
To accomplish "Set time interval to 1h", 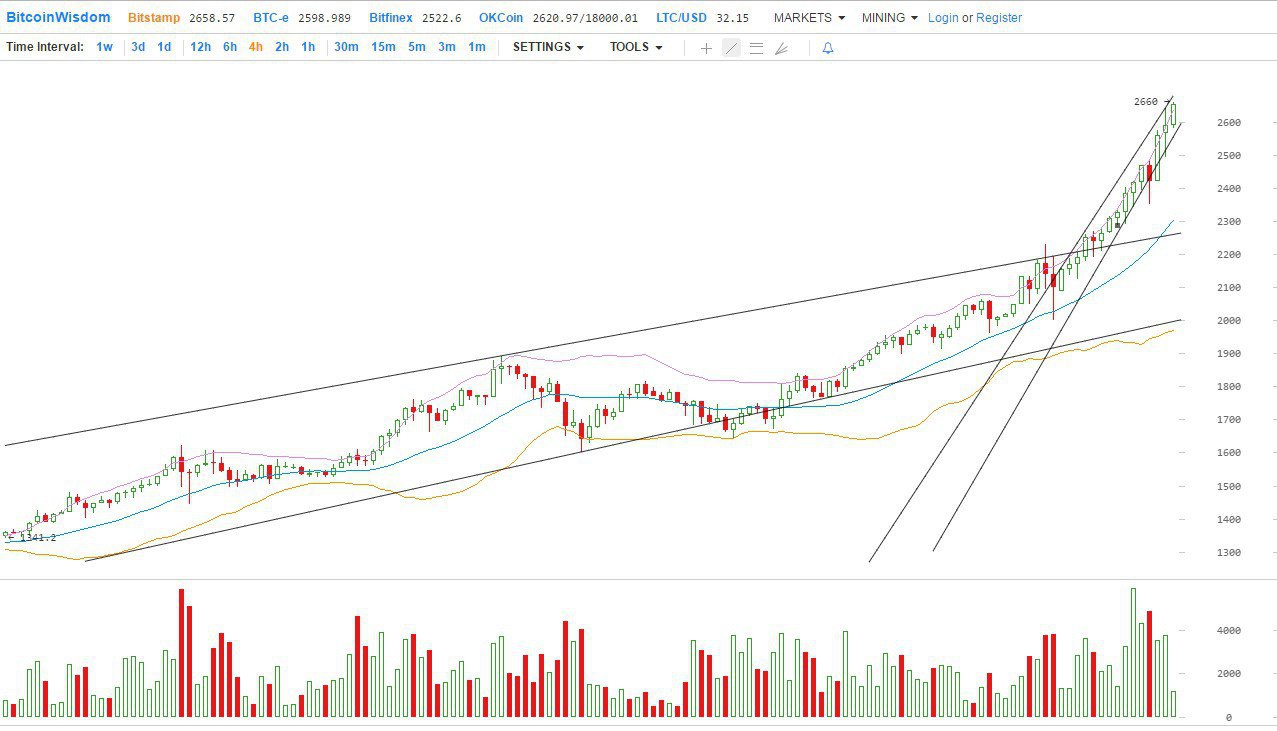I will coord(308,47).
